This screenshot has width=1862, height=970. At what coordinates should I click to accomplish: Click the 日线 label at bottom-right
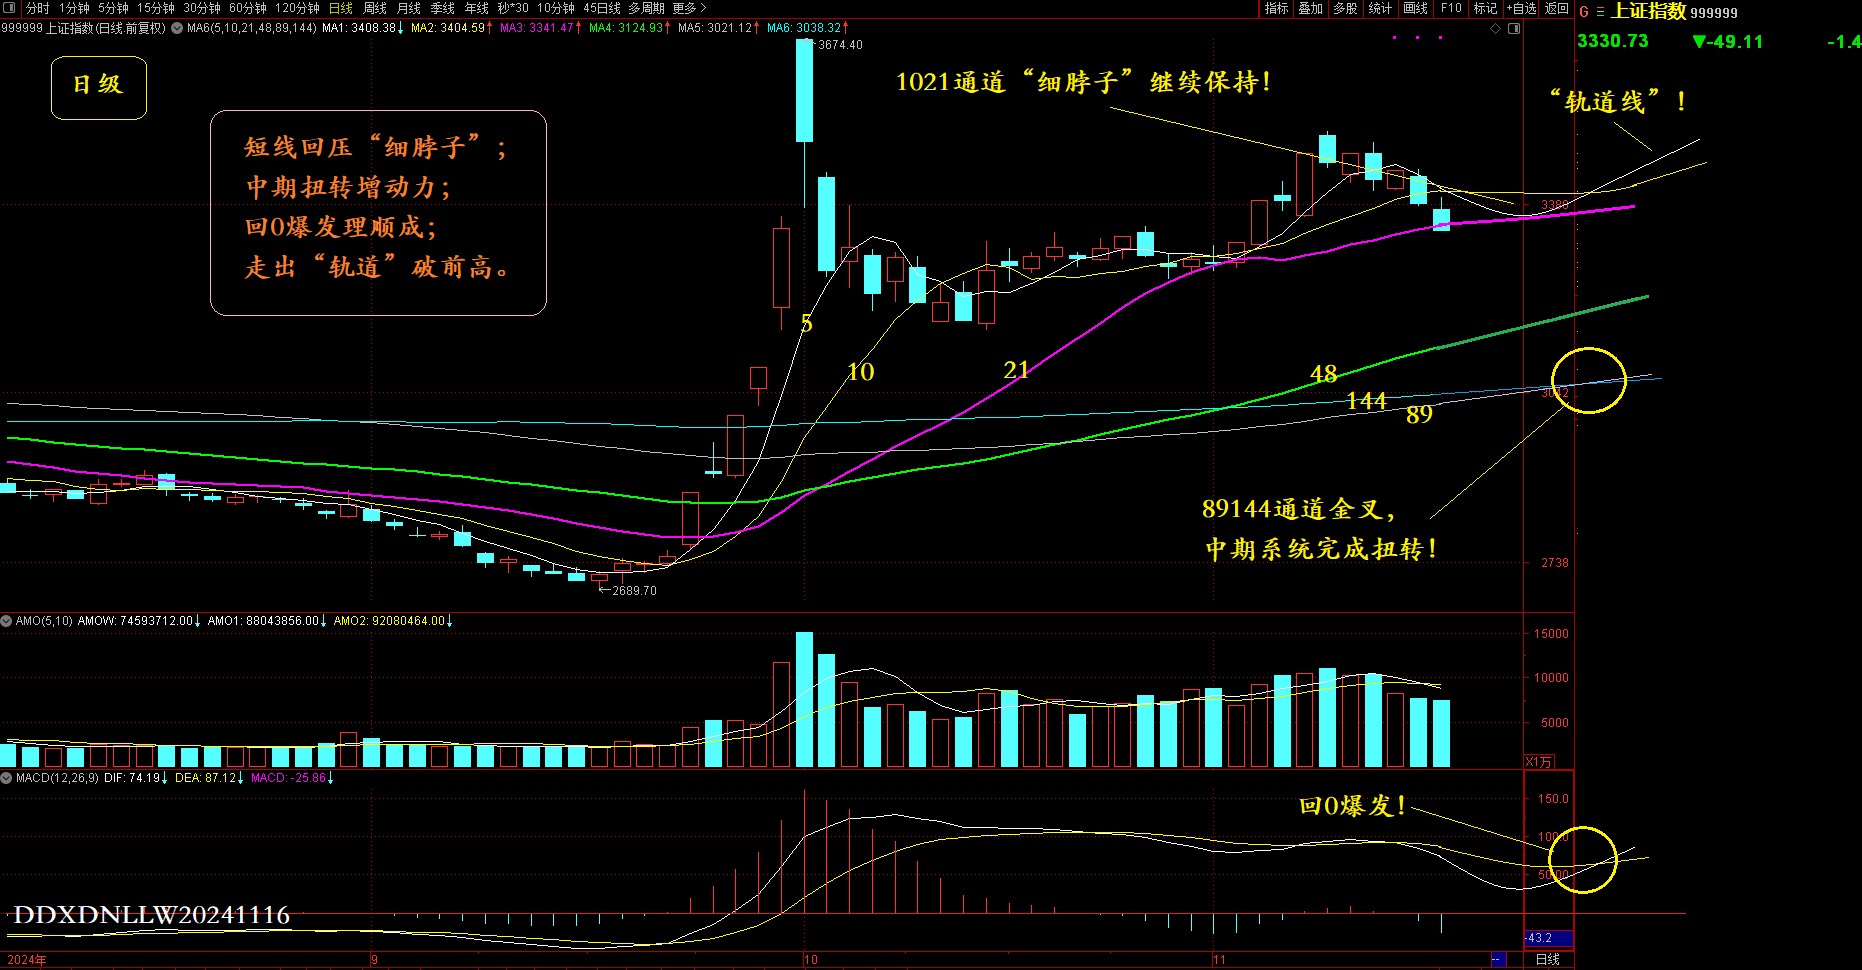coord(1548,959)
